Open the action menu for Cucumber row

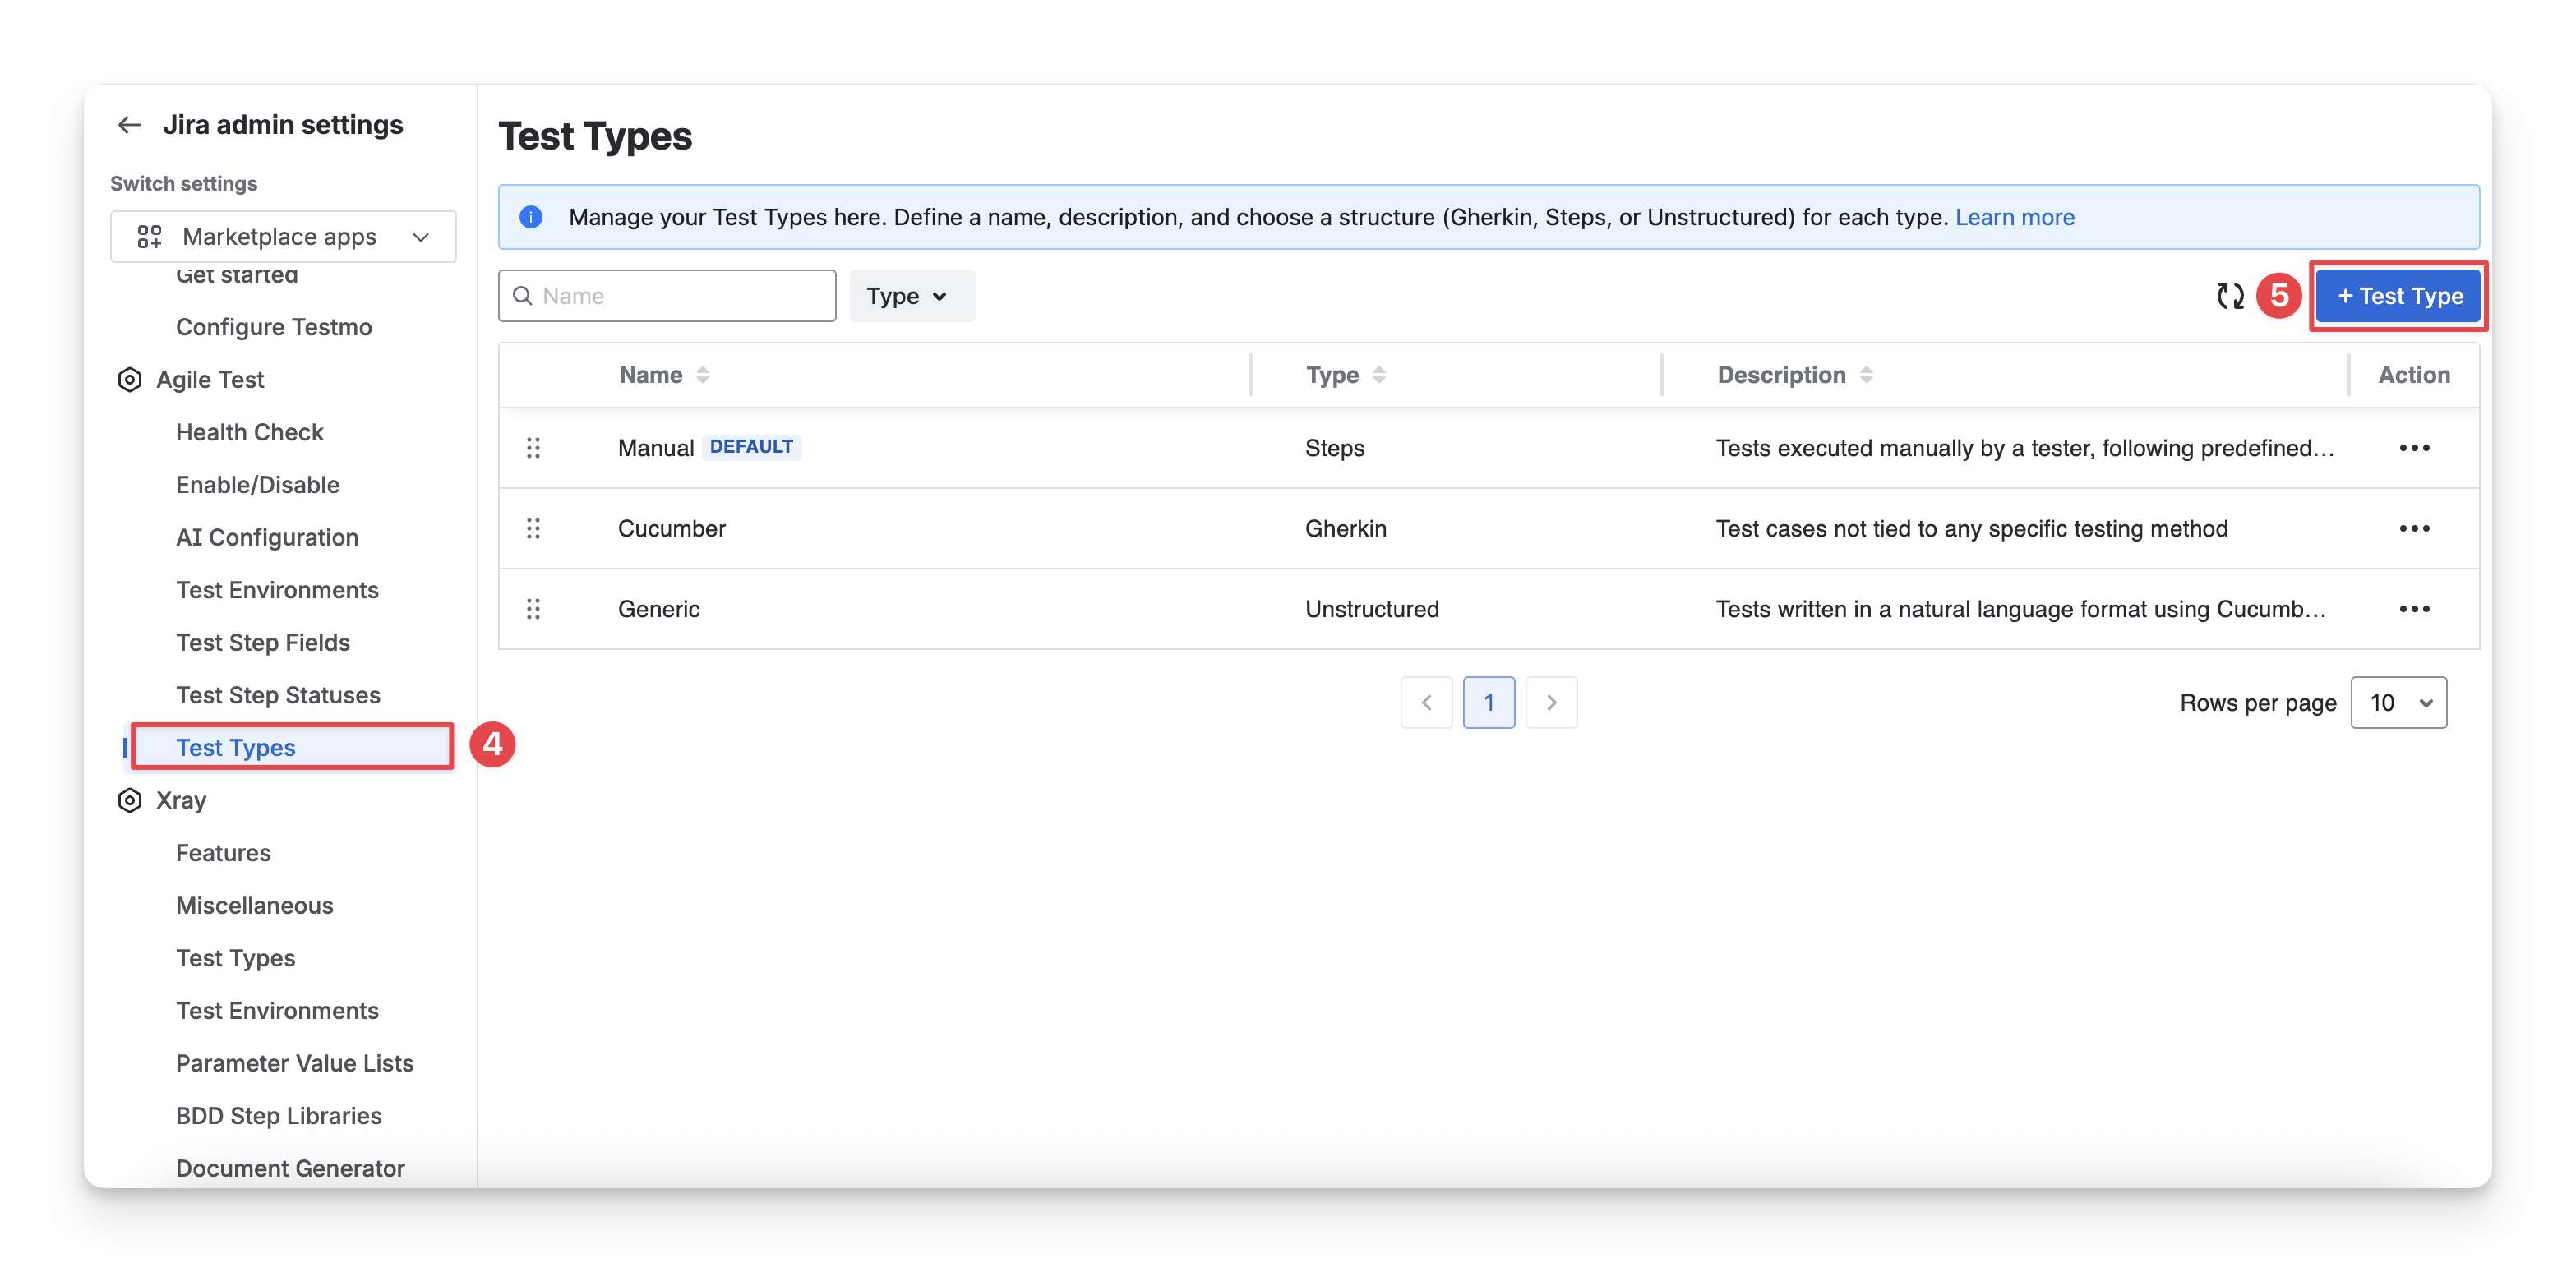(2413, 528)
